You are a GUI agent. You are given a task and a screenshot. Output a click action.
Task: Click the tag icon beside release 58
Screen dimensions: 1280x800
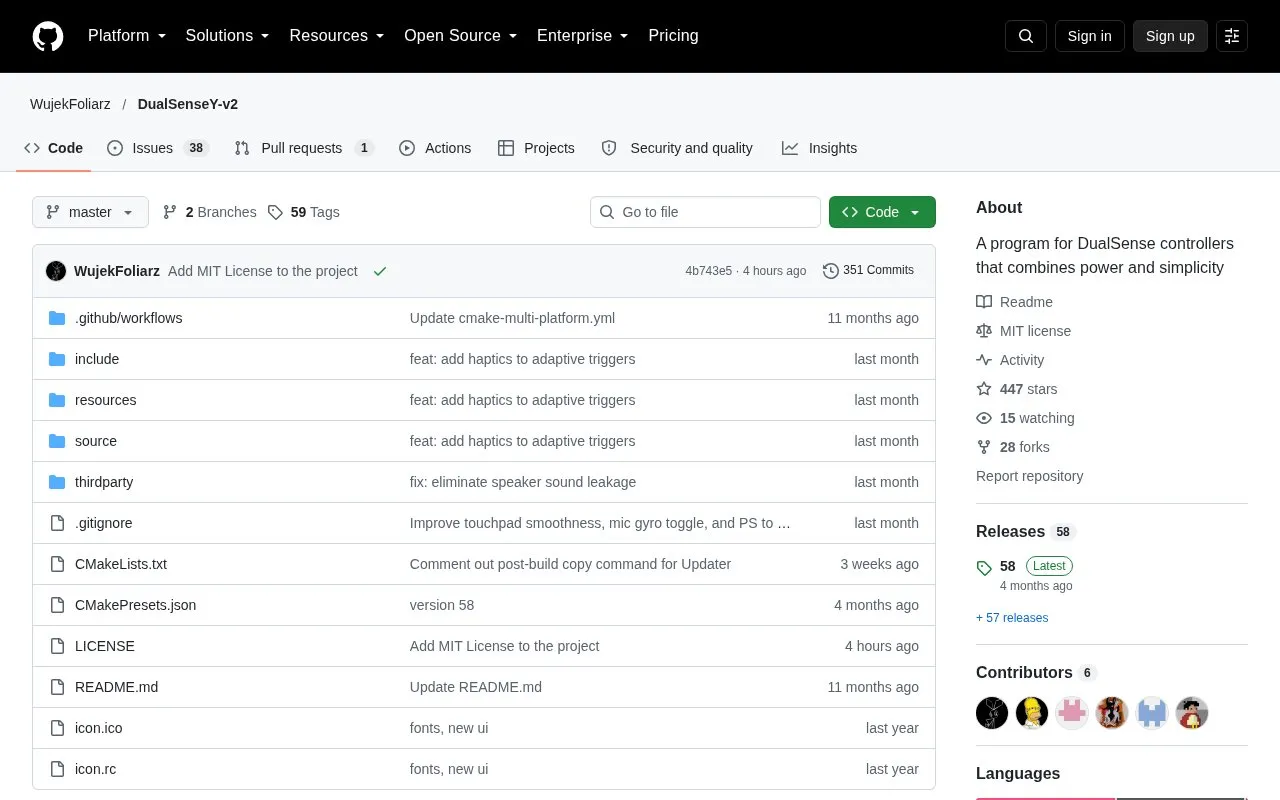pos(984,567)
